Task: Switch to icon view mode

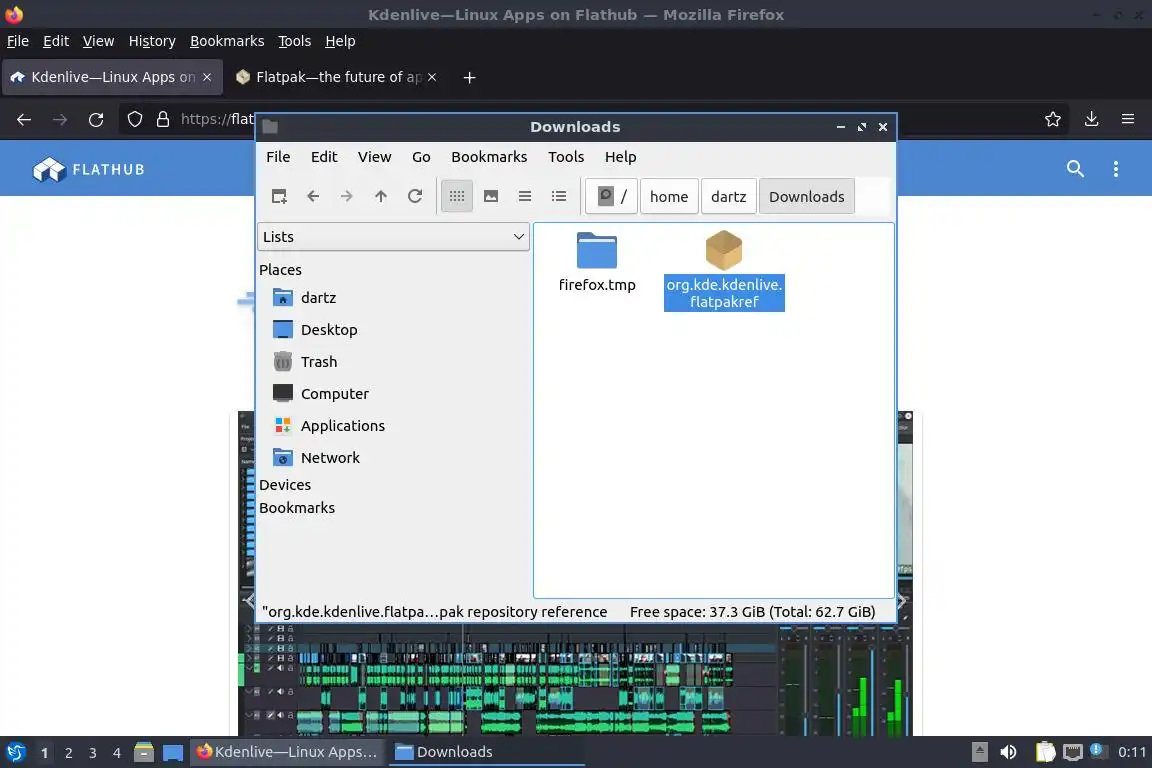Action: pyautogui.click(x=457, y=196)
